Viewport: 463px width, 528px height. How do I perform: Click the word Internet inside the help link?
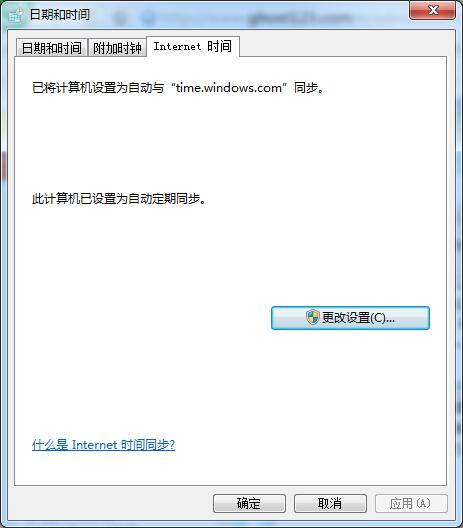coord(94,445)
